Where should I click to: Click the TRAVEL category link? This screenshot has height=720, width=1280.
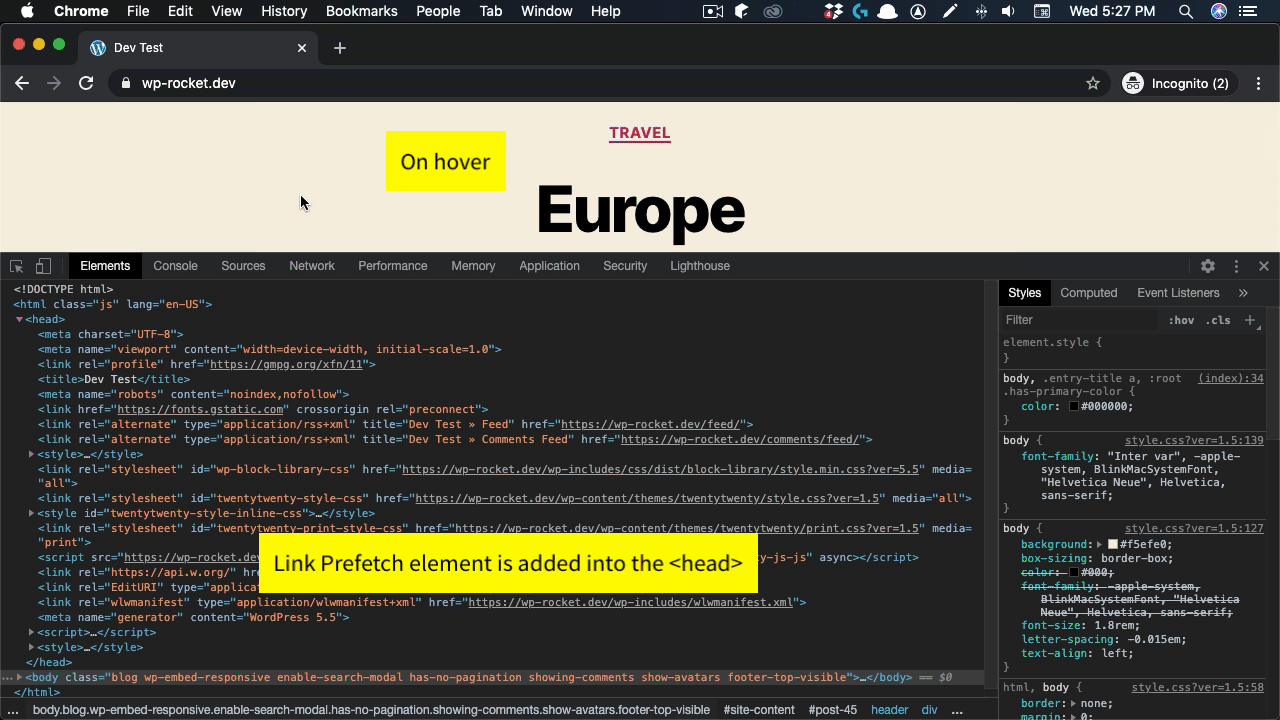[x=640, y=133]
